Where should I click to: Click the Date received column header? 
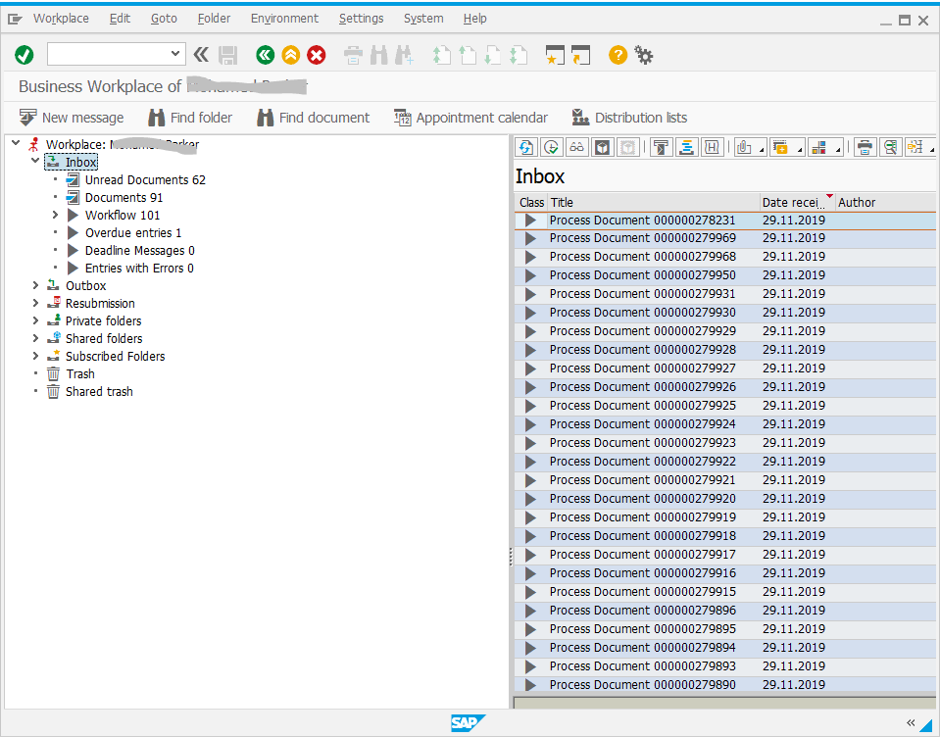[797, 202]
